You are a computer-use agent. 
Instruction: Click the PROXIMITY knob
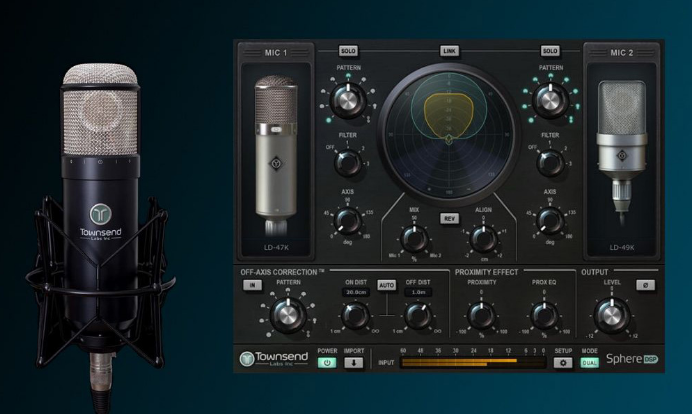[x=481, y=316]
